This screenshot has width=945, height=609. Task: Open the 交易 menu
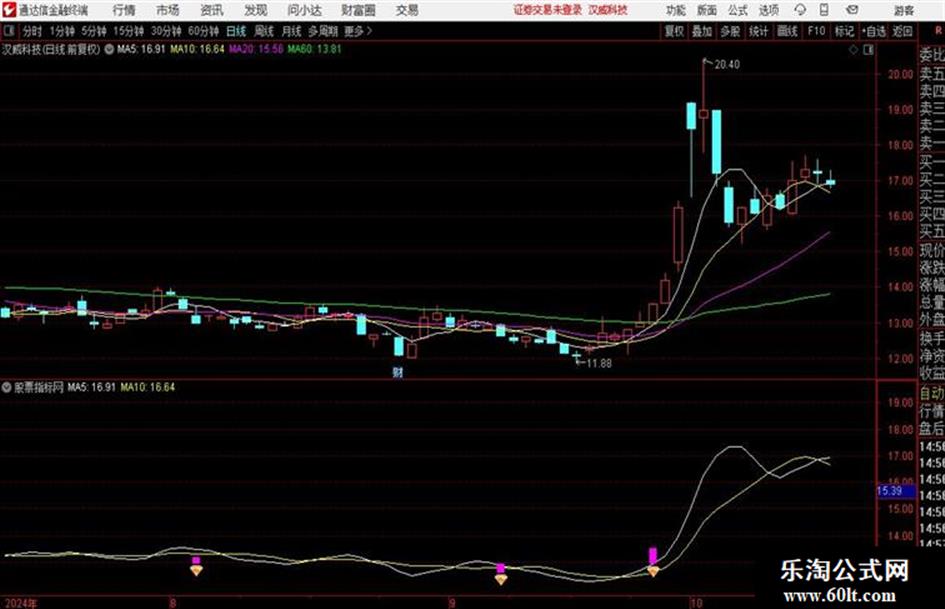pos(407,10)
